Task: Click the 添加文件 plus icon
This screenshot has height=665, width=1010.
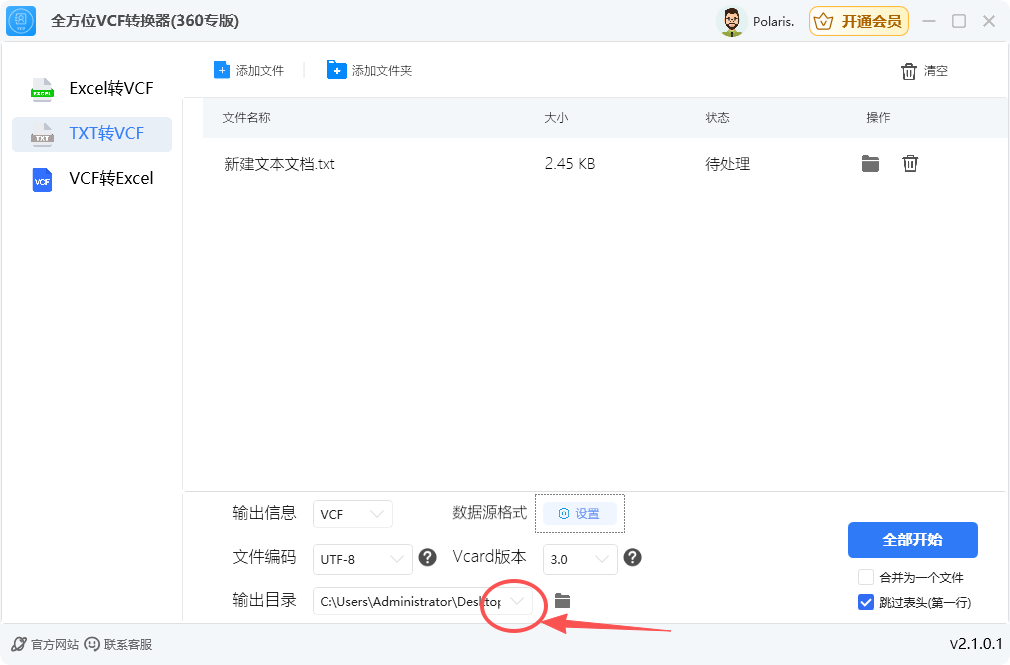Action: pyautogui.click(x=220, y=69)
